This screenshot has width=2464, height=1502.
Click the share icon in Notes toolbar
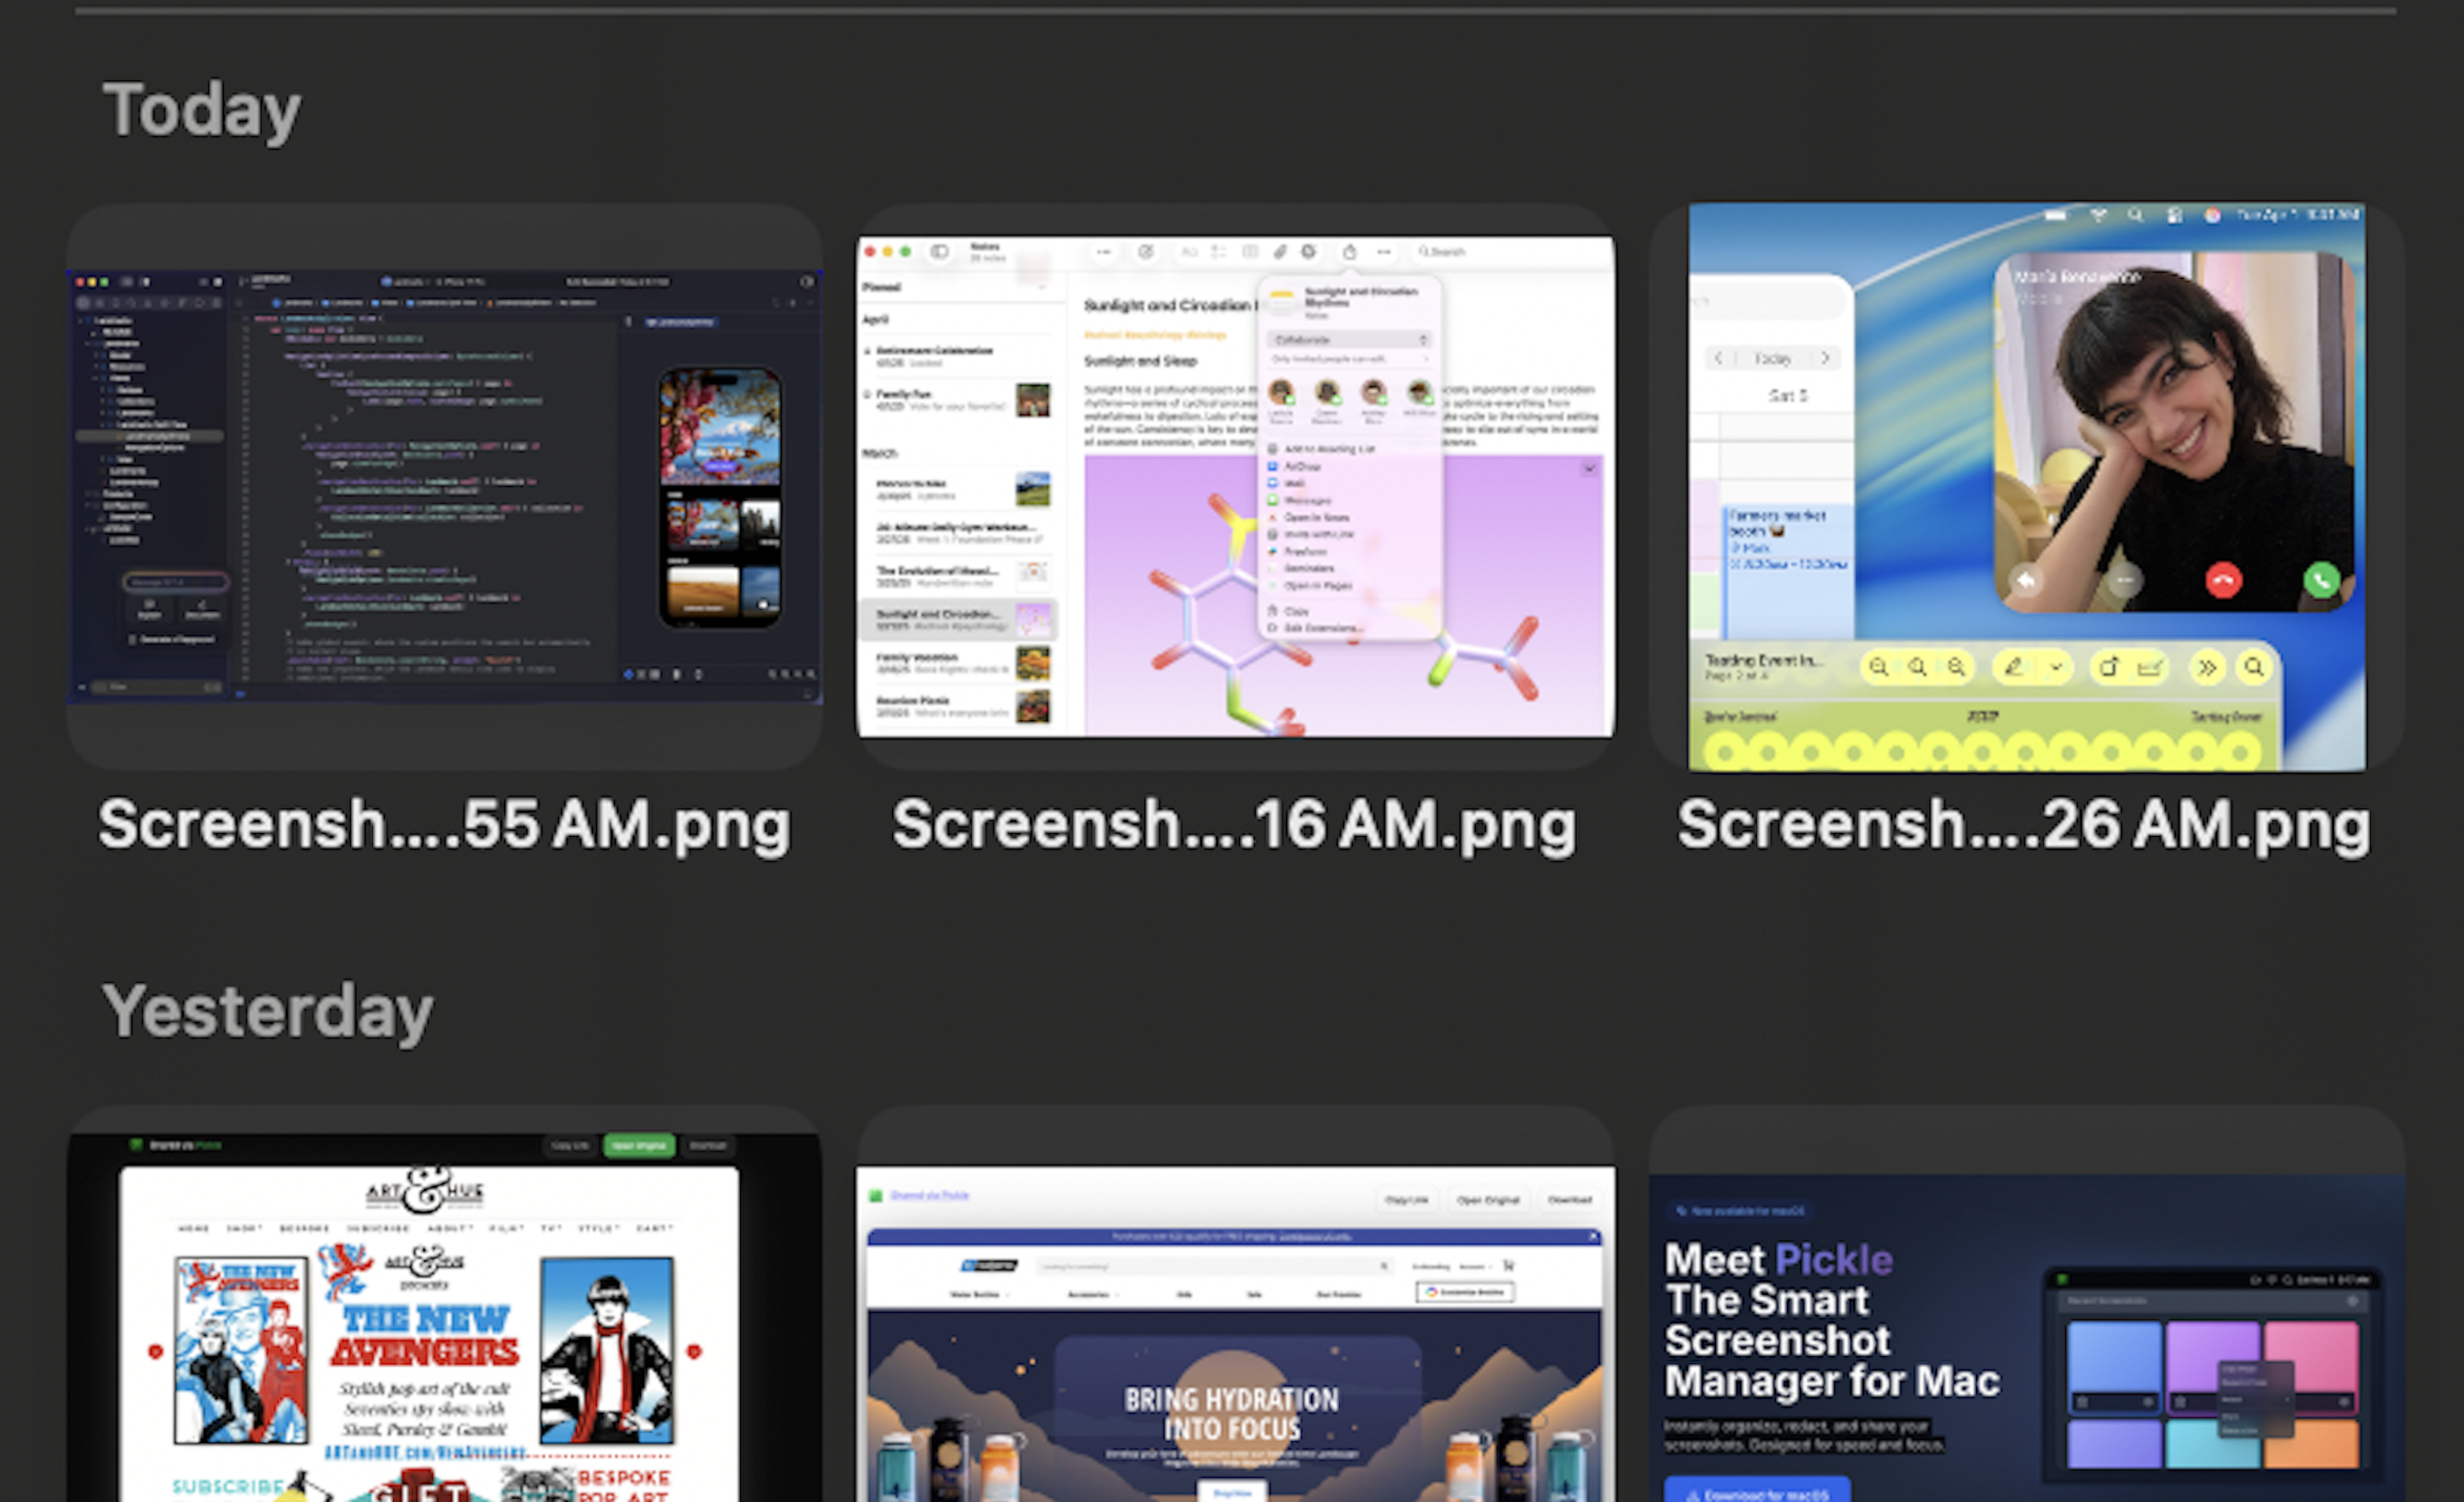point(1349,252)
